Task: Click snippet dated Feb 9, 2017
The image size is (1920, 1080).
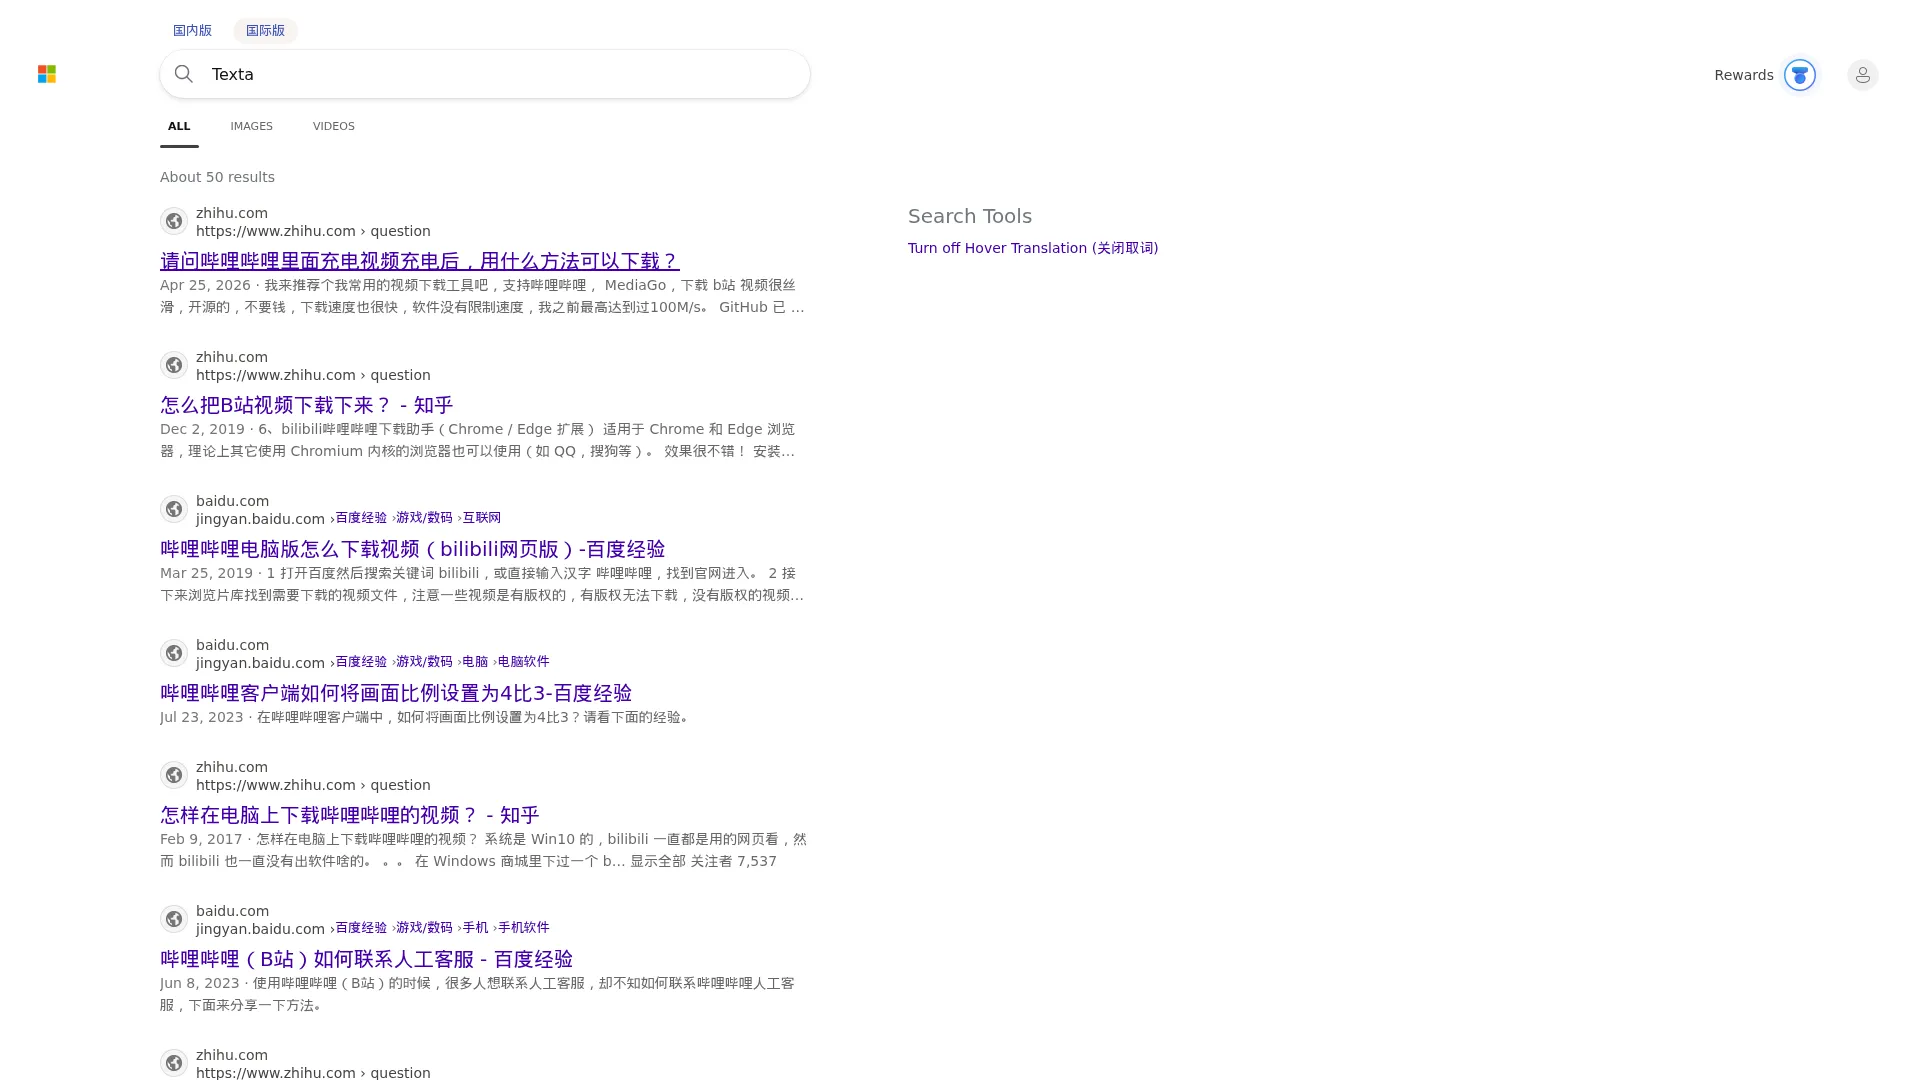Action: click(x=483, y=850)
